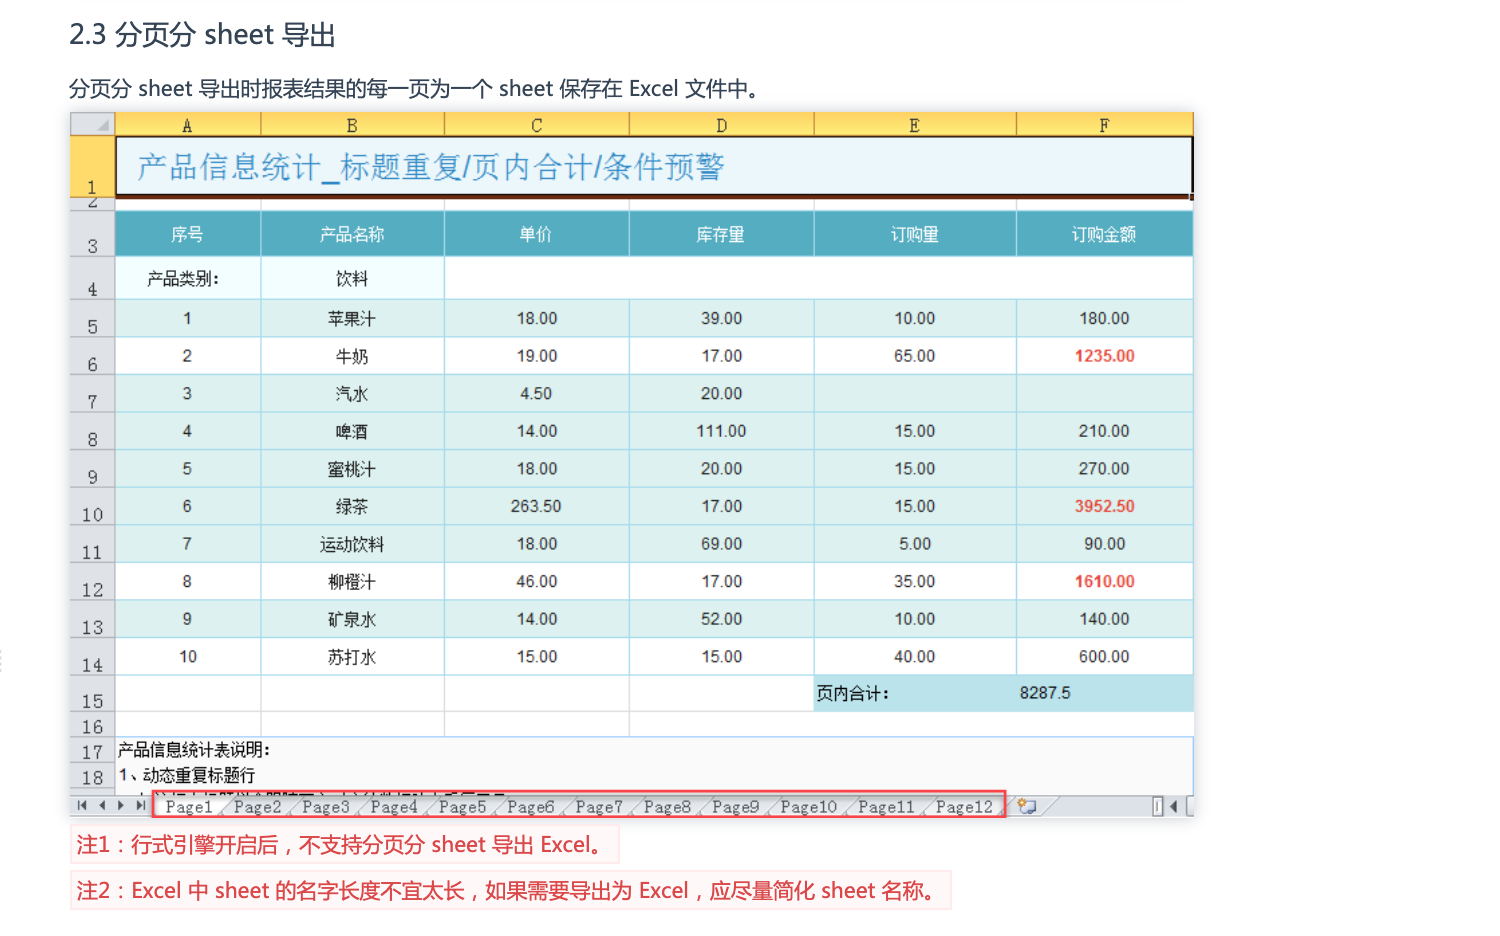1500x936 pixels.
Task: Open the Page9 sheet tab
Action: (x=735, y=807)
